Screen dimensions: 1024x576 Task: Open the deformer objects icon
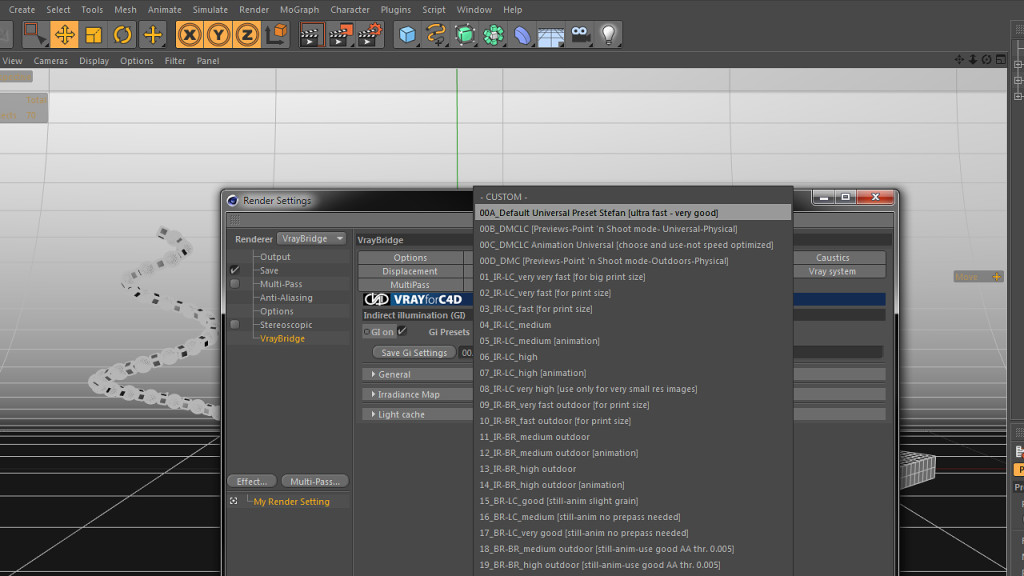tap(522, 35)
